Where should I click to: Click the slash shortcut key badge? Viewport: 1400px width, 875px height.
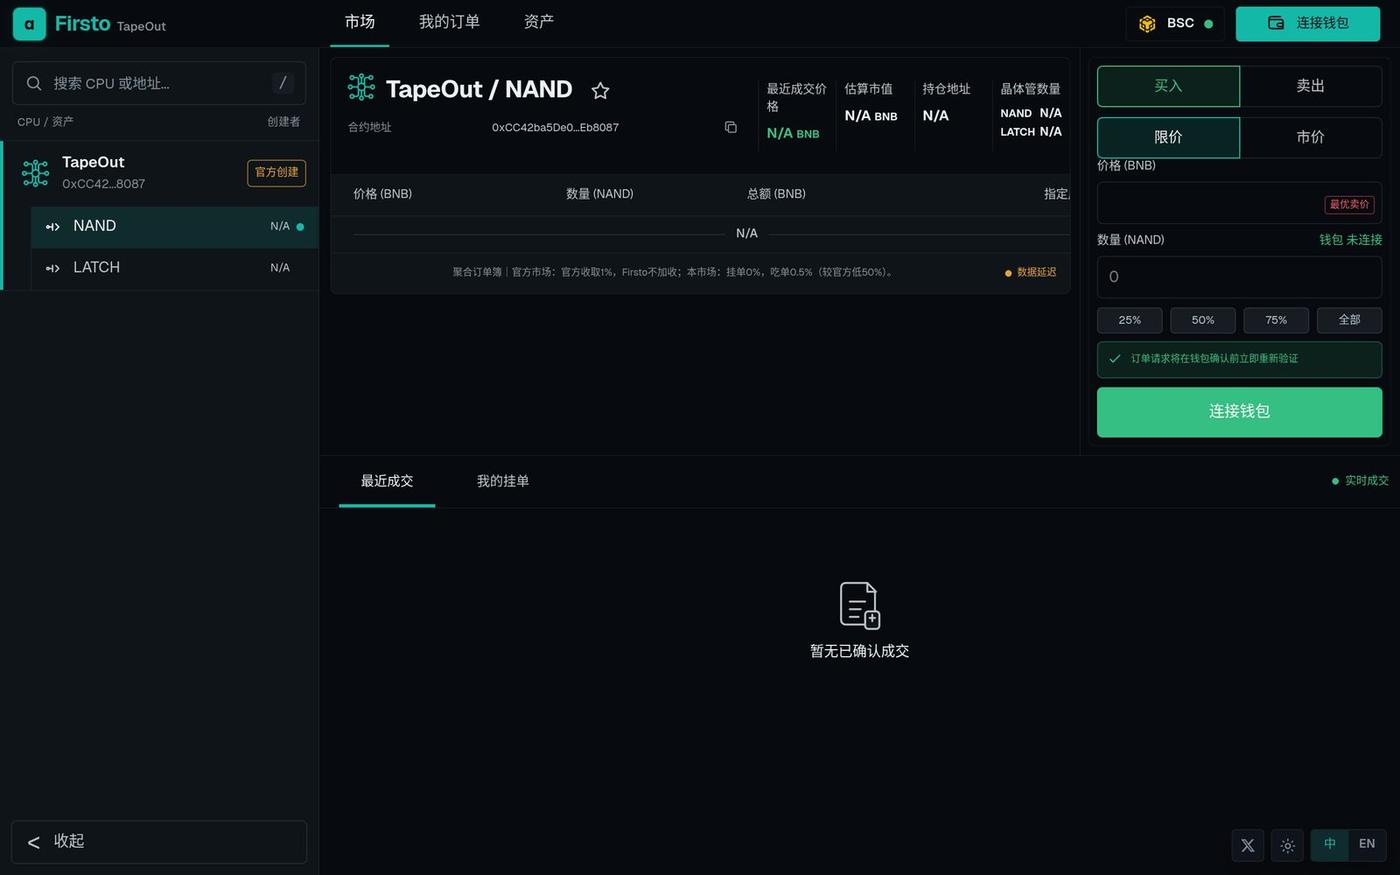pyautogui.click(x=283, y=83)
